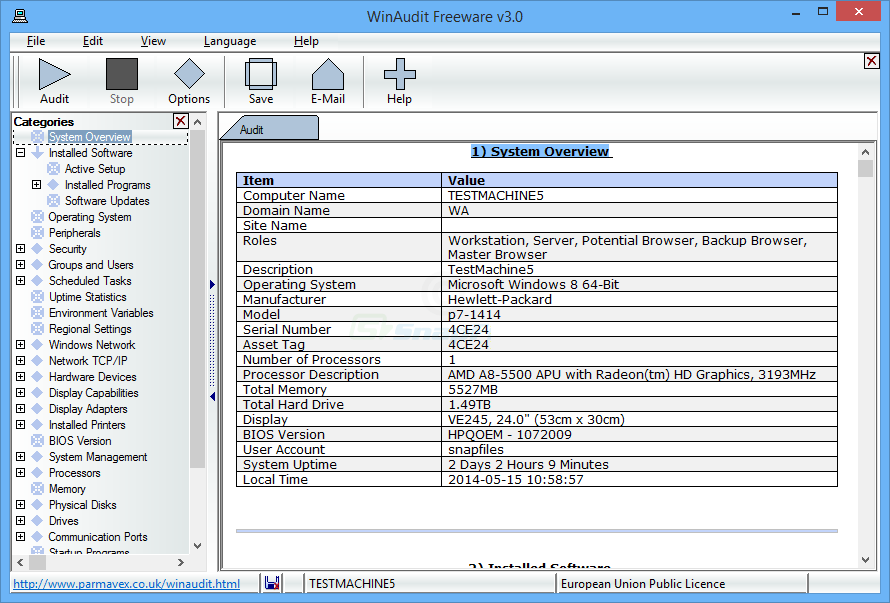Click the snapfiles user account value
Viewport: 890px width, 603px height.
pyautogui.click(x=476, y=449)
